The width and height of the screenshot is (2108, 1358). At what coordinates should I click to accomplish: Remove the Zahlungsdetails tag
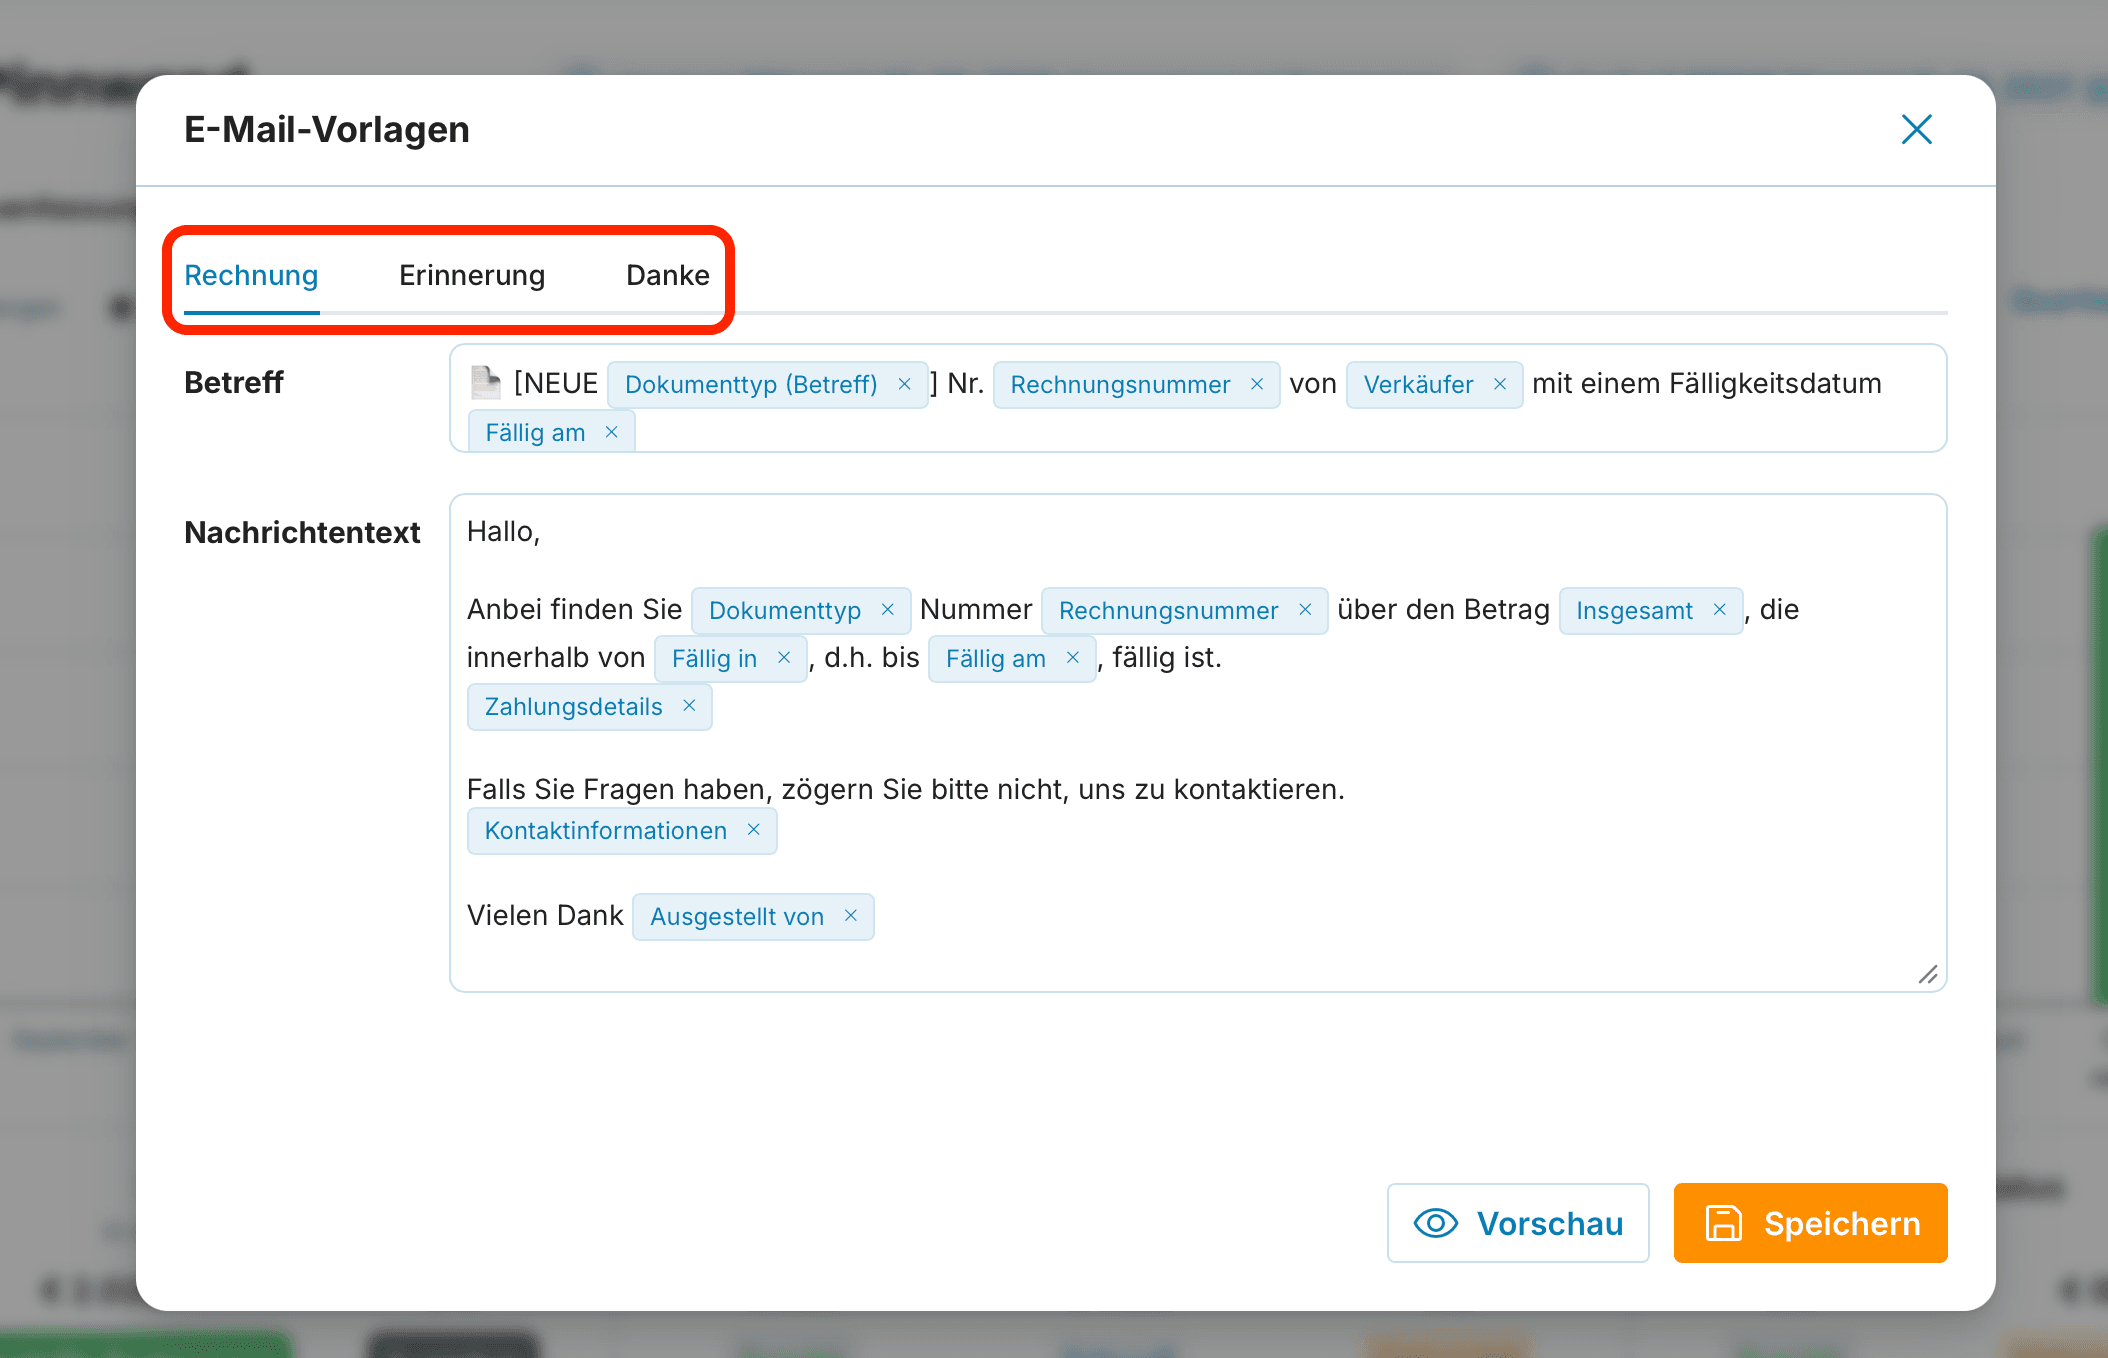coord(689,706)
